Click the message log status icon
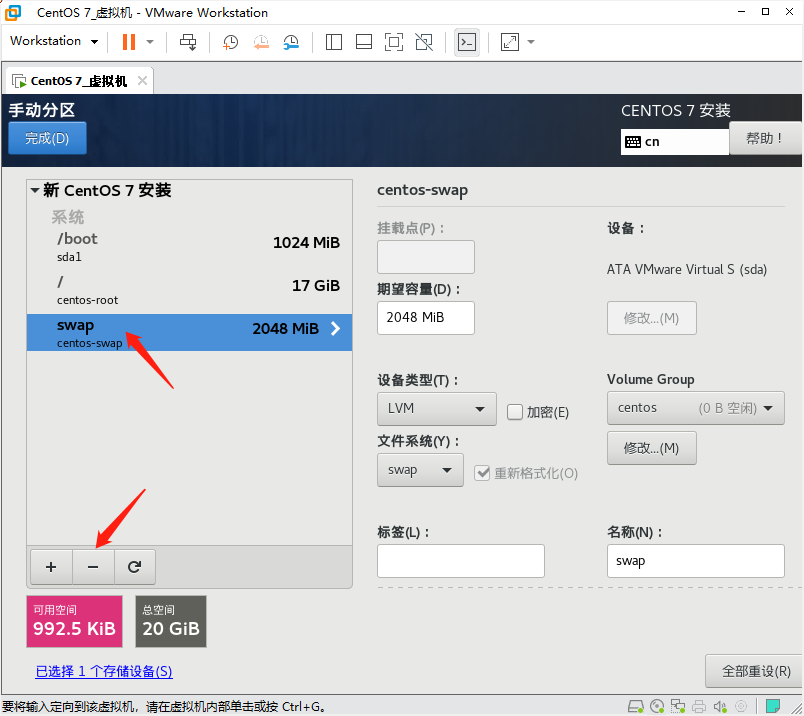The height and width of the screenshot is (716, 804). 773,706
